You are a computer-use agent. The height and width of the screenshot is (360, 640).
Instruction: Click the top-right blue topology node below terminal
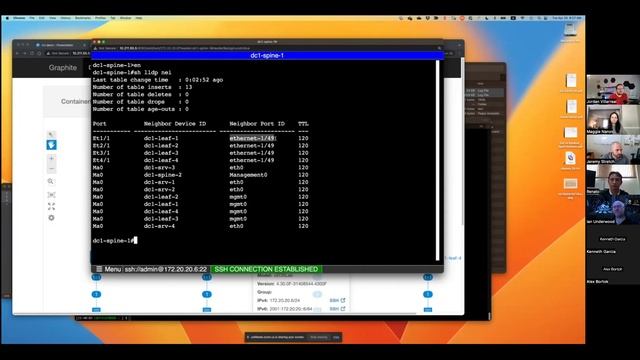(428, 277)
